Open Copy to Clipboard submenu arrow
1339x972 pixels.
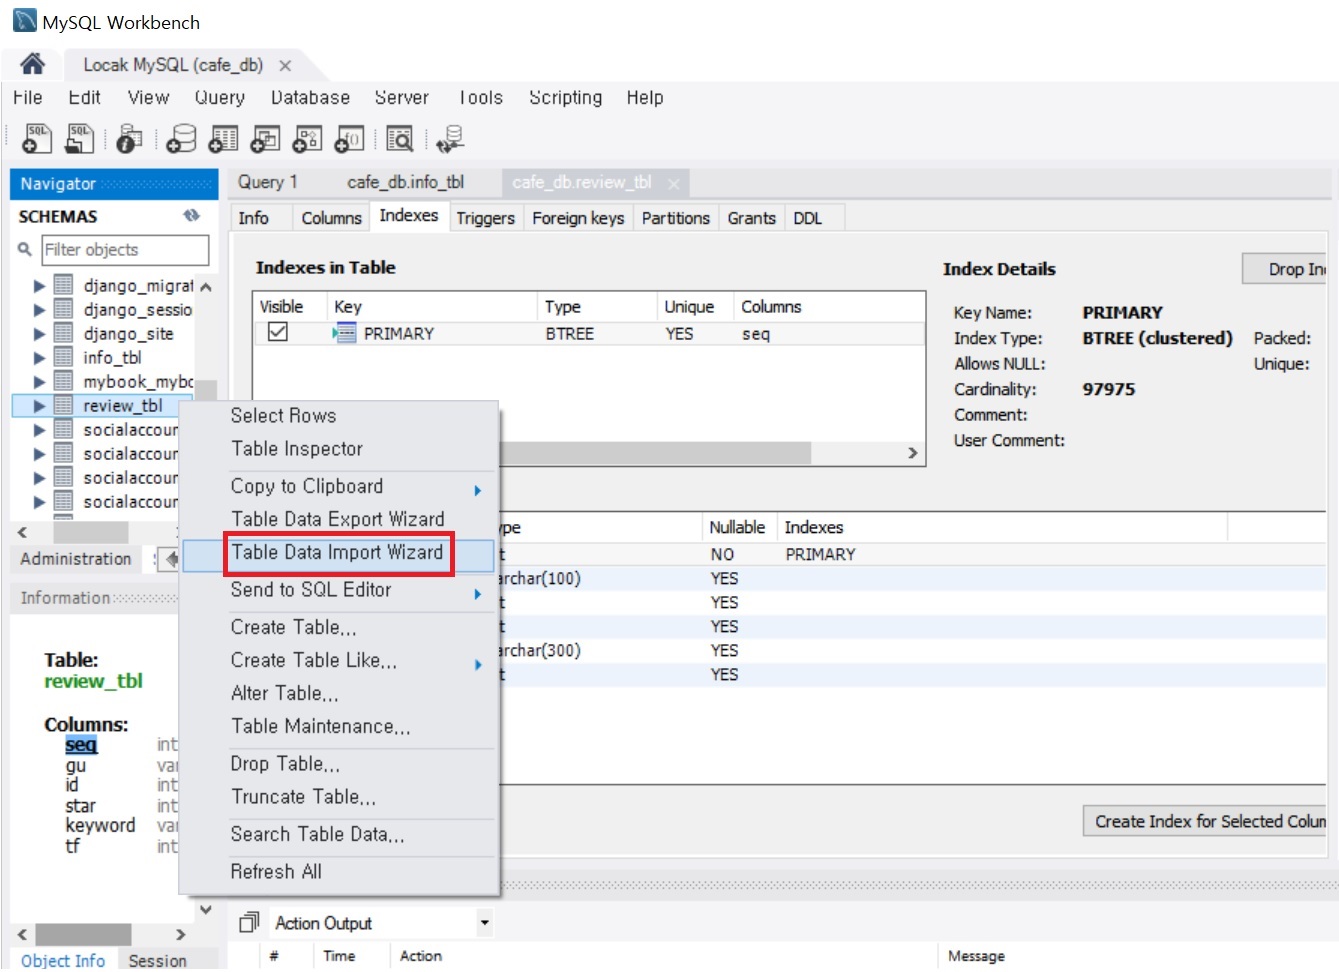(x=478, y=490)
